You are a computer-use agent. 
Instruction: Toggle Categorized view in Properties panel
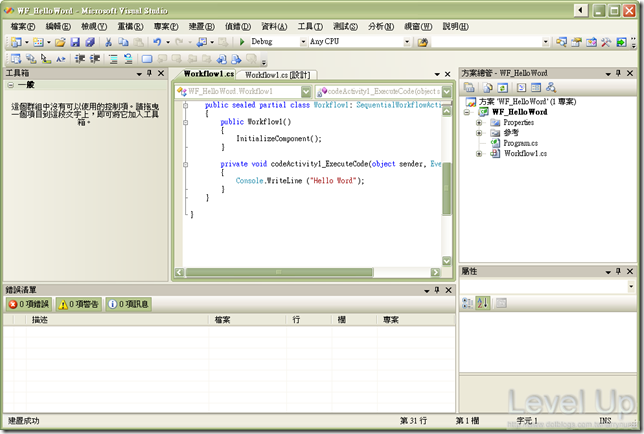[x=467, y=303]
